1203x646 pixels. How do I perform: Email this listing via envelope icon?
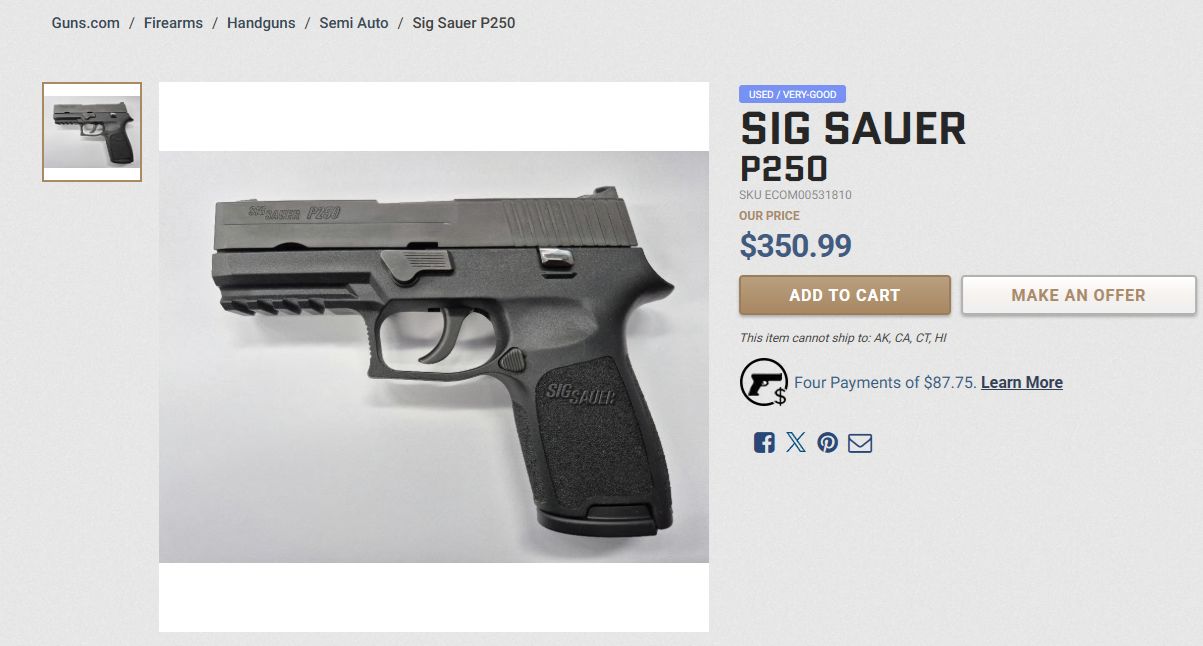pos(860,443)
